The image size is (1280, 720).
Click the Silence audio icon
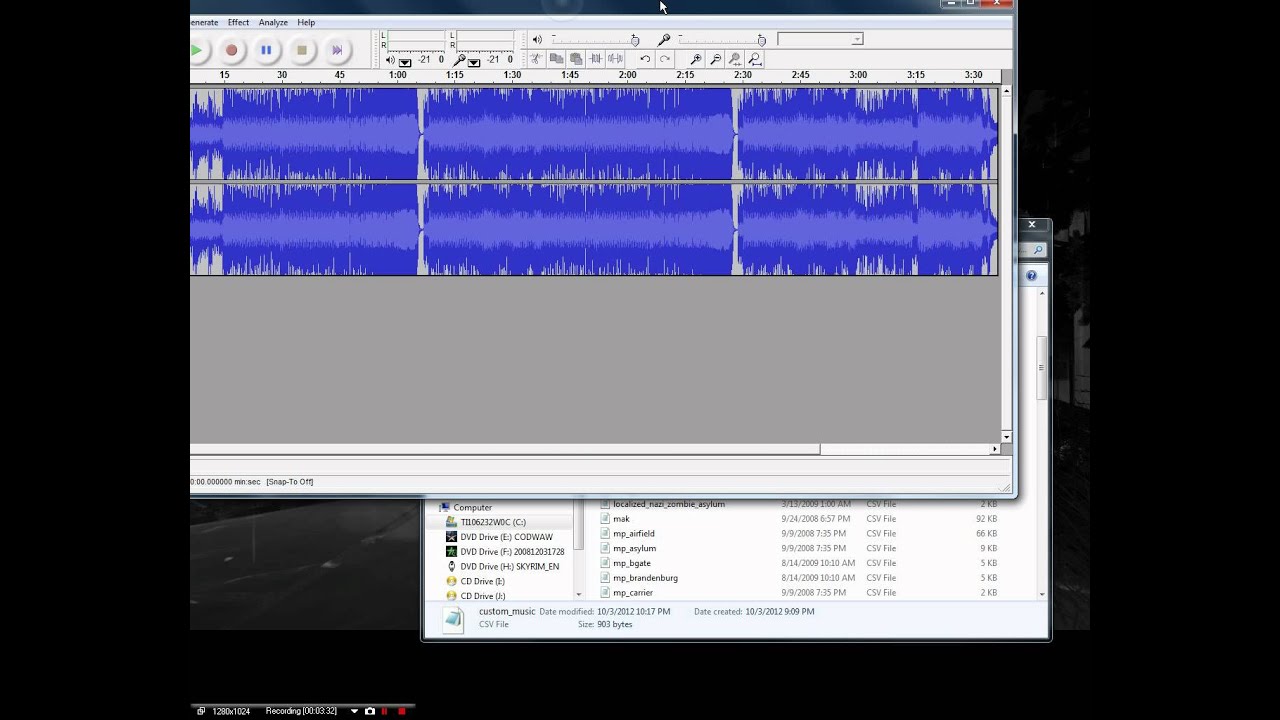(615, 59)
